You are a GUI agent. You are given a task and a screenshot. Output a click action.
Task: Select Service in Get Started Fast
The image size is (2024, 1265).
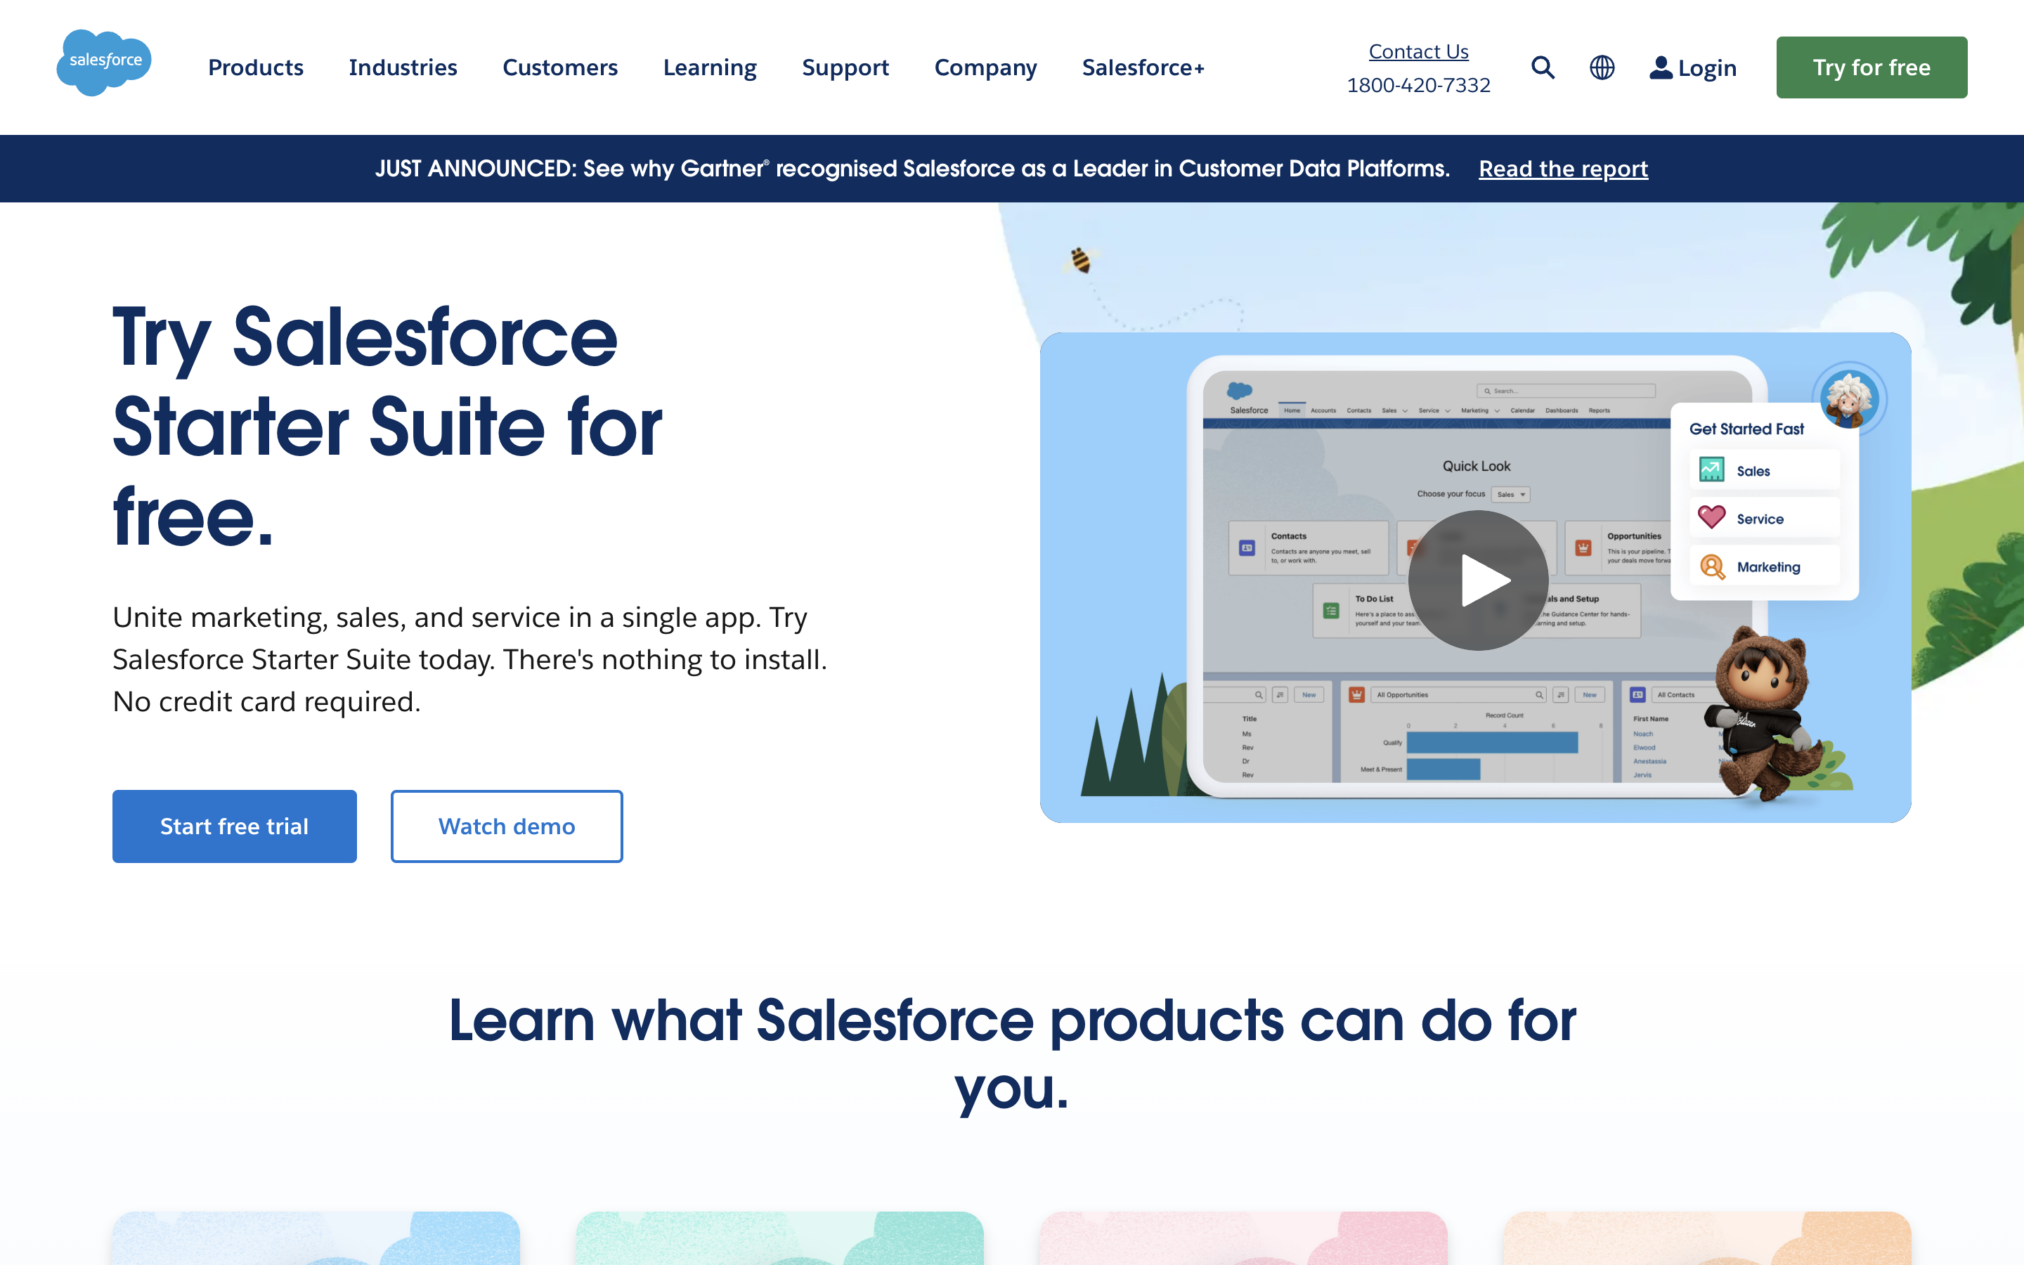click(x=1764, y=518)
